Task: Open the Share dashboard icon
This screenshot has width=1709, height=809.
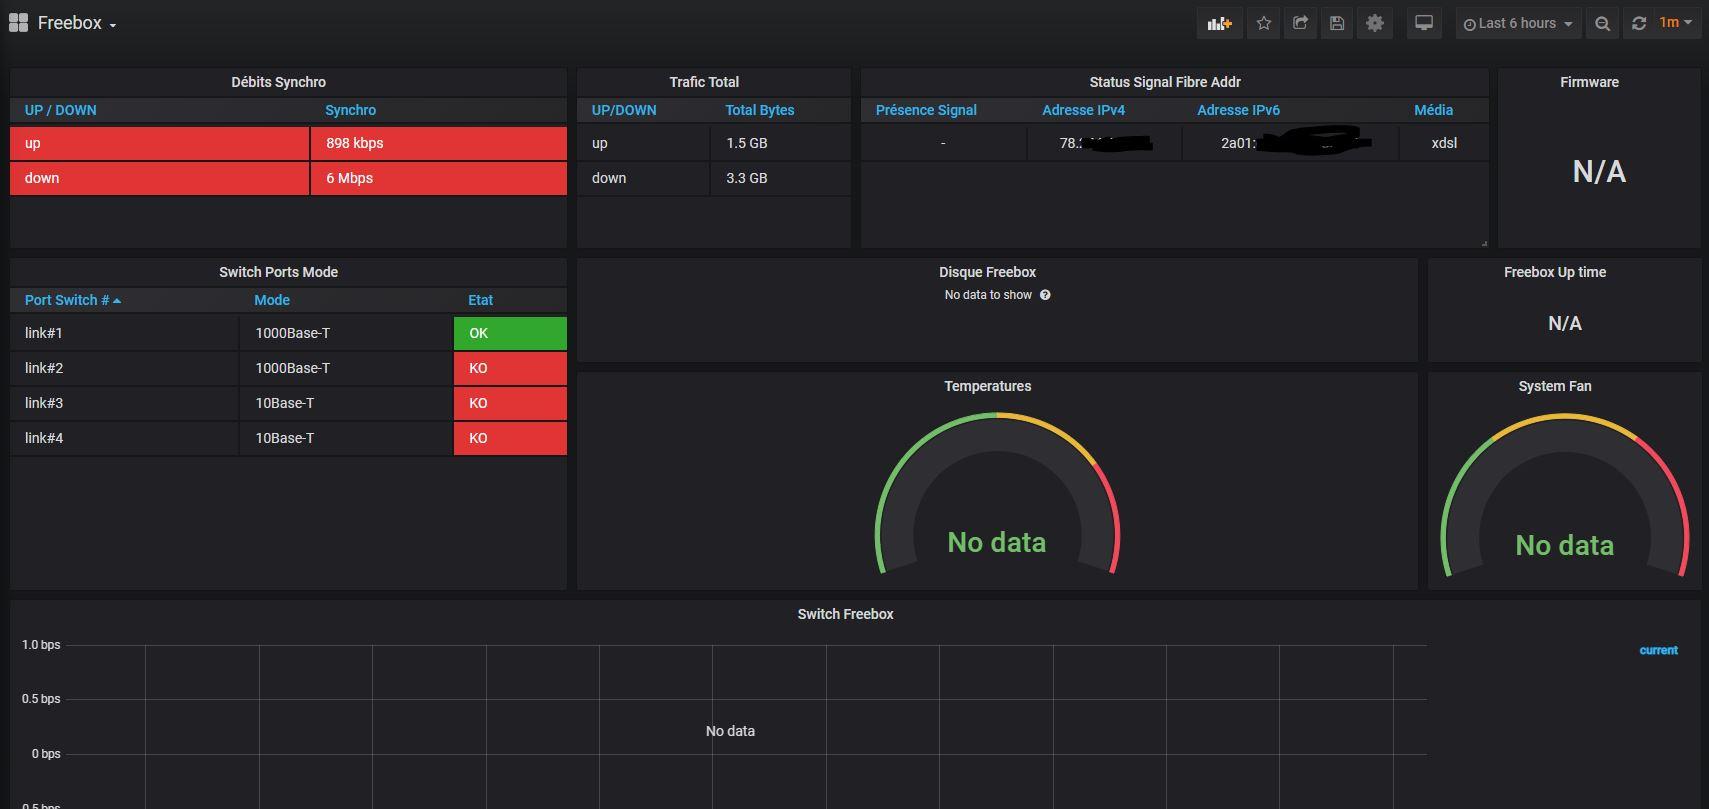Action: [x=1300, y=23]
